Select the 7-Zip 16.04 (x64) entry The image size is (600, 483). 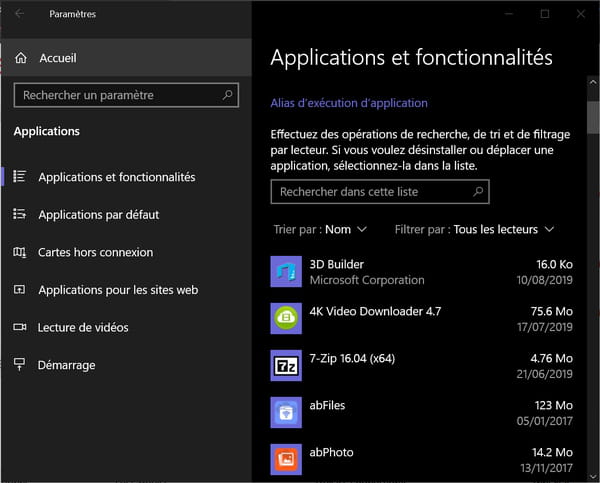click(x=352, y=358)
